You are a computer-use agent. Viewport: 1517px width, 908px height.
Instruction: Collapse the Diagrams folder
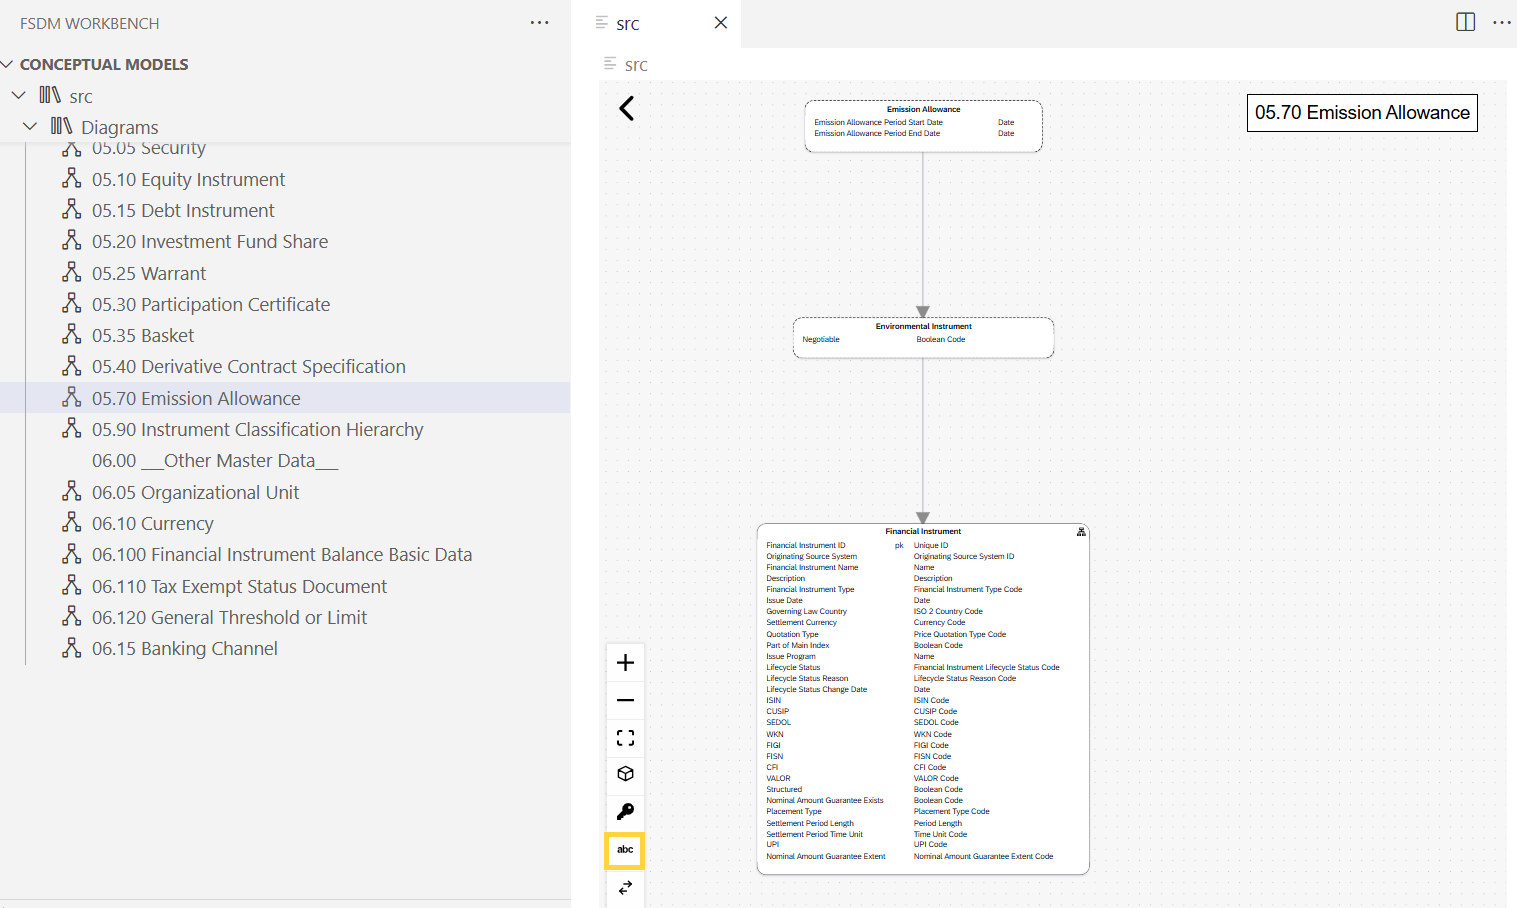30,127
